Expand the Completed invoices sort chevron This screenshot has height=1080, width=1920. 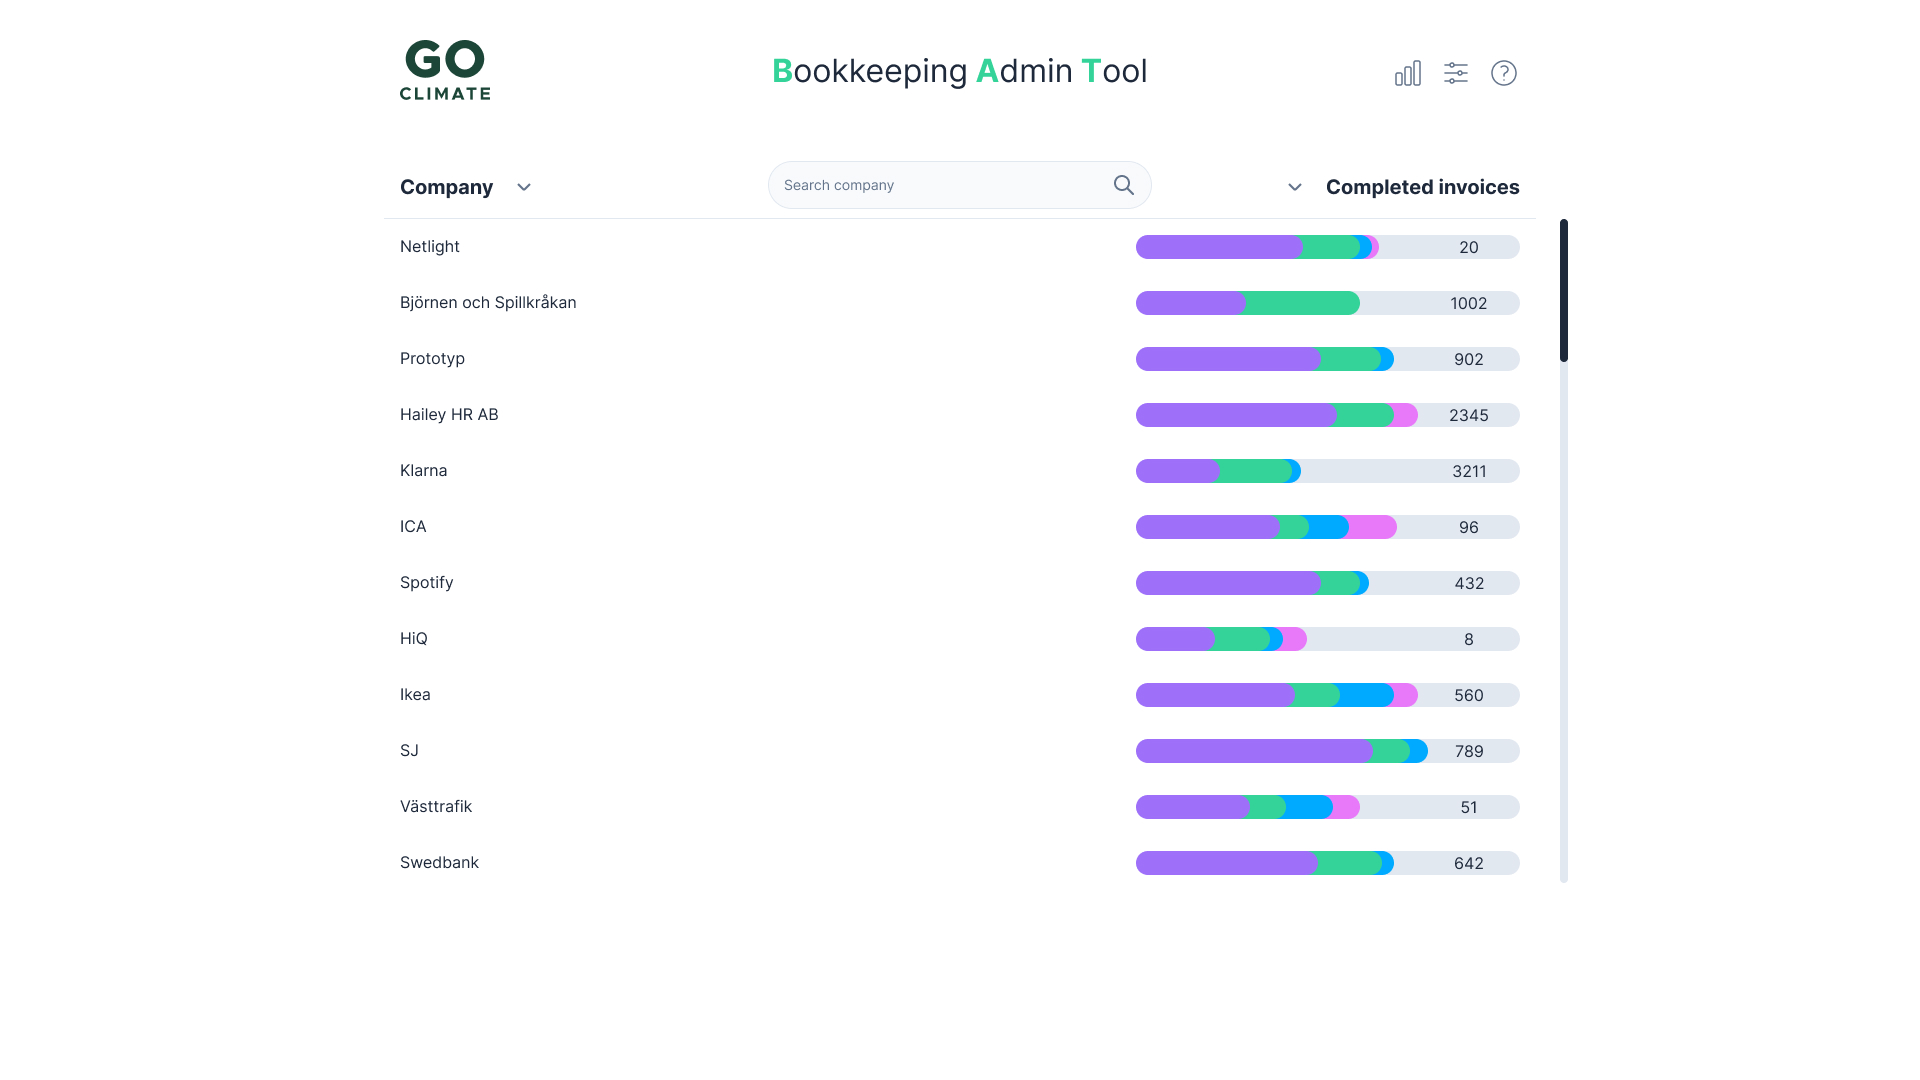1294,187
